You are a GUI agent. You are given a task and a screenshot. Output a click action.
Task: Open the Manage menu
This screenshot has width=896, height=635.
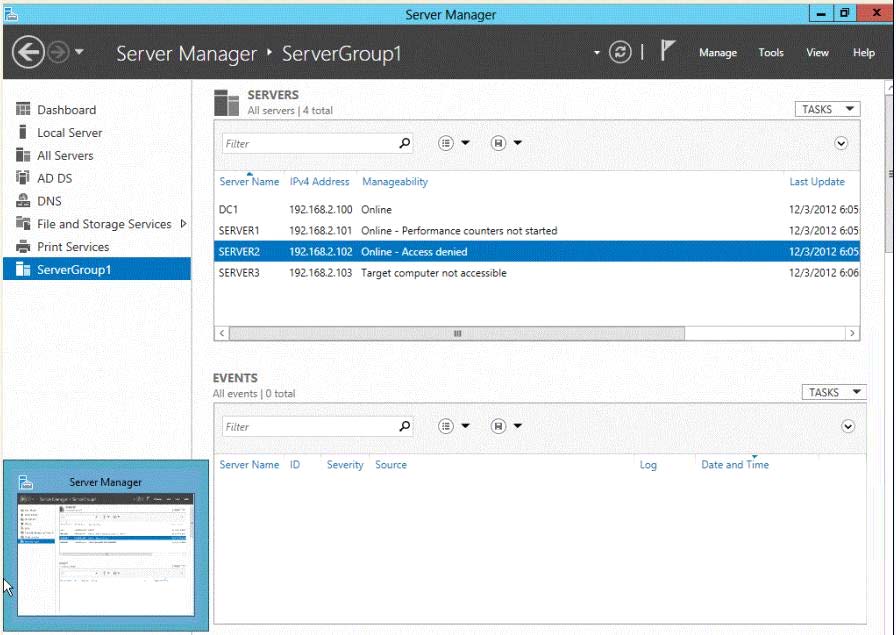(x=717, y=53)
